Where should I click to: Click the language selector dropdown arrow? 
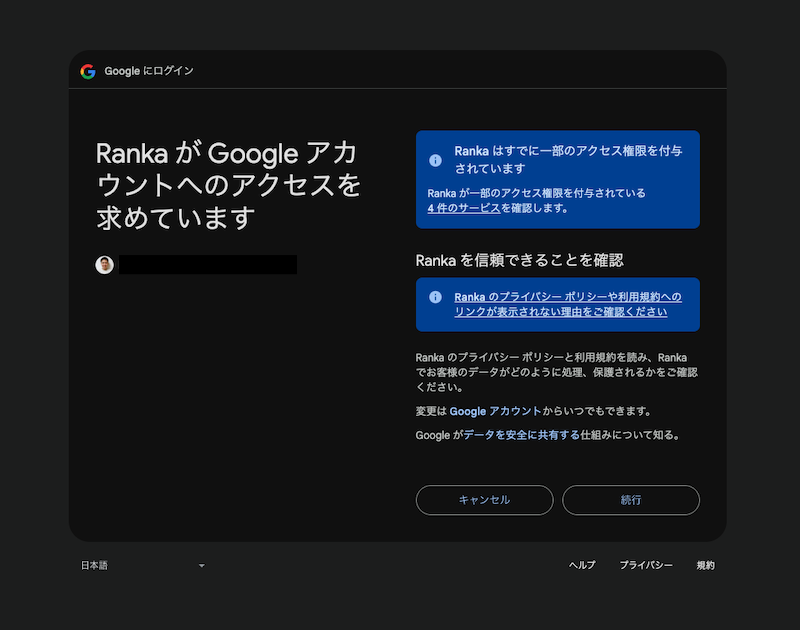coord(201,566)
